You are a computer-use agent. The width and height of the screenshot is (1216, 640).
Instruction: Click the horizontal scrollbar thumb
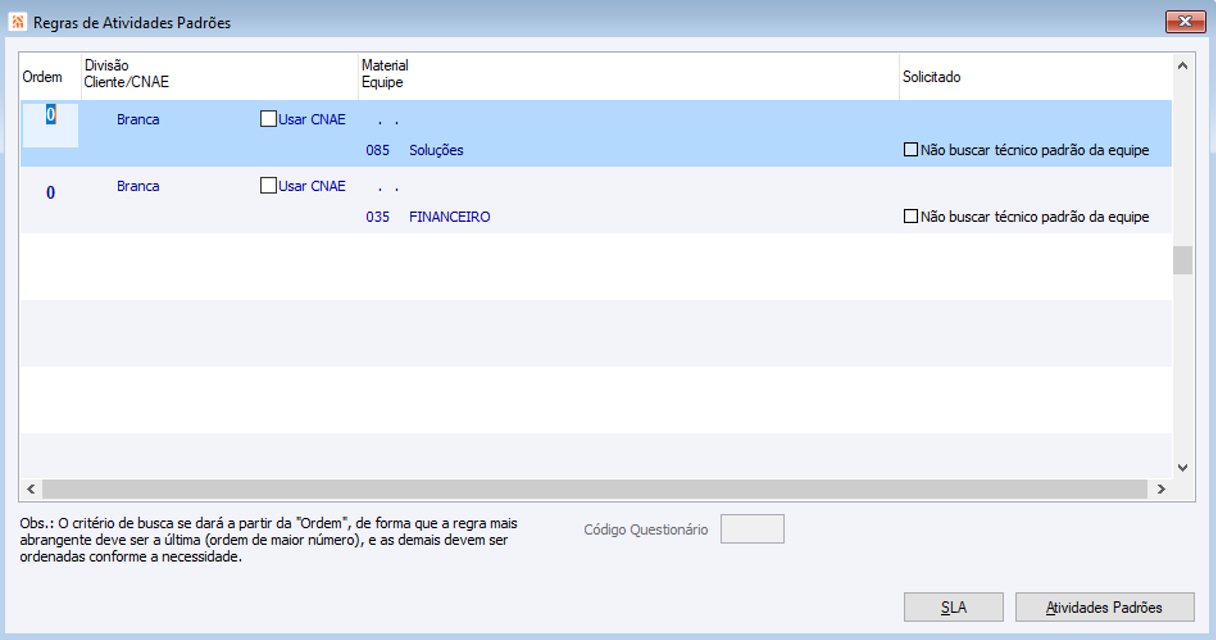(594, 489)
